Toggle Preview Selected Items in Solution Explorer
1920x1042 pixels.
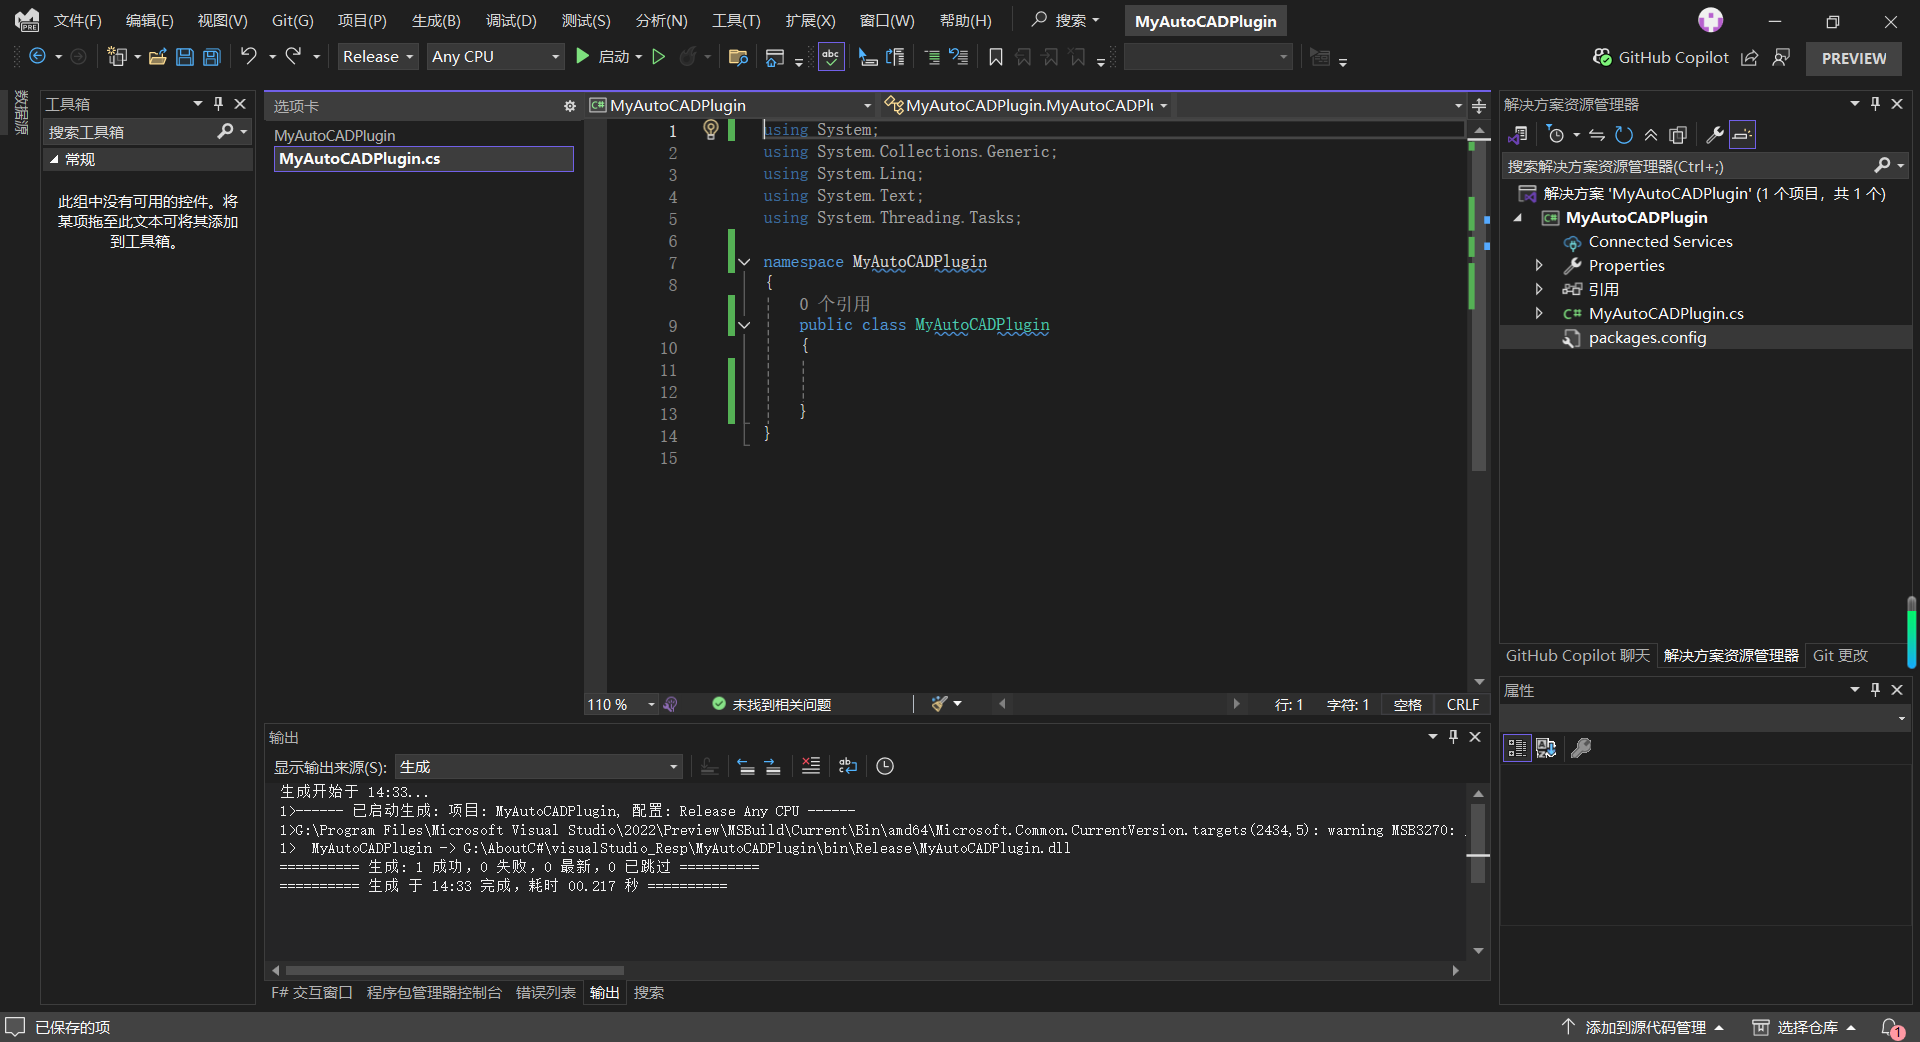coord(1742,134)
